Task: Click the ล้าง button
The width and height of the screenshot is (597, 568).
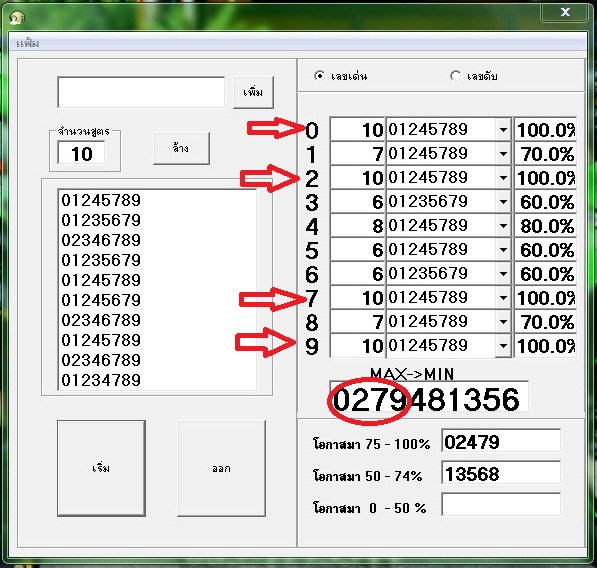Action: point(181,148)
